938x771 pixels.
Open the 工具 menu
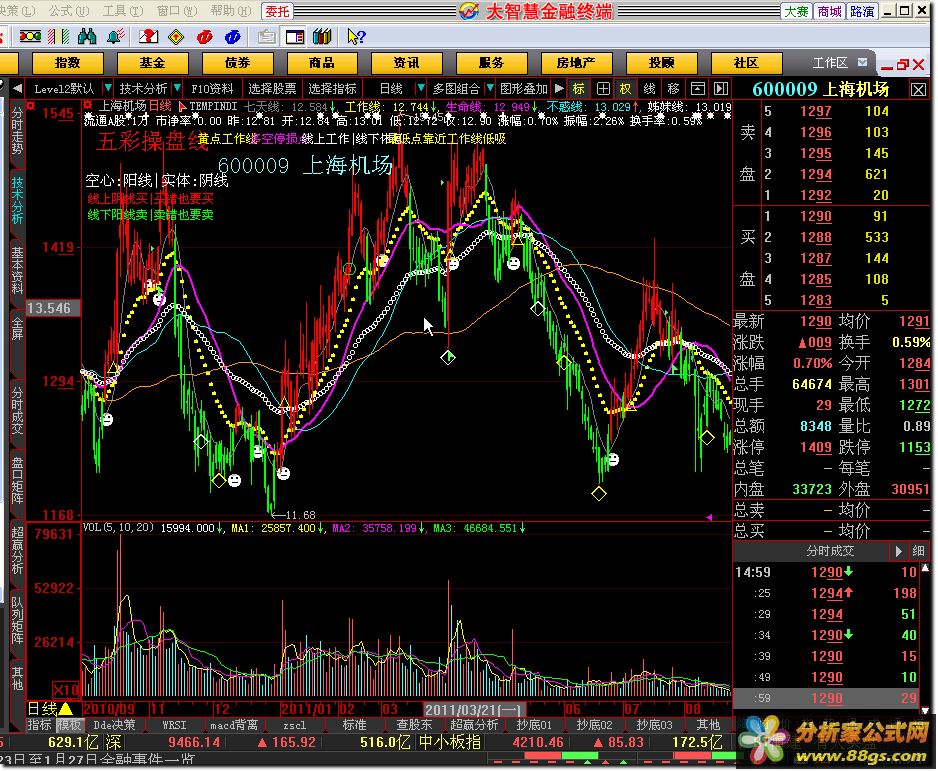(x=123, y=11)
